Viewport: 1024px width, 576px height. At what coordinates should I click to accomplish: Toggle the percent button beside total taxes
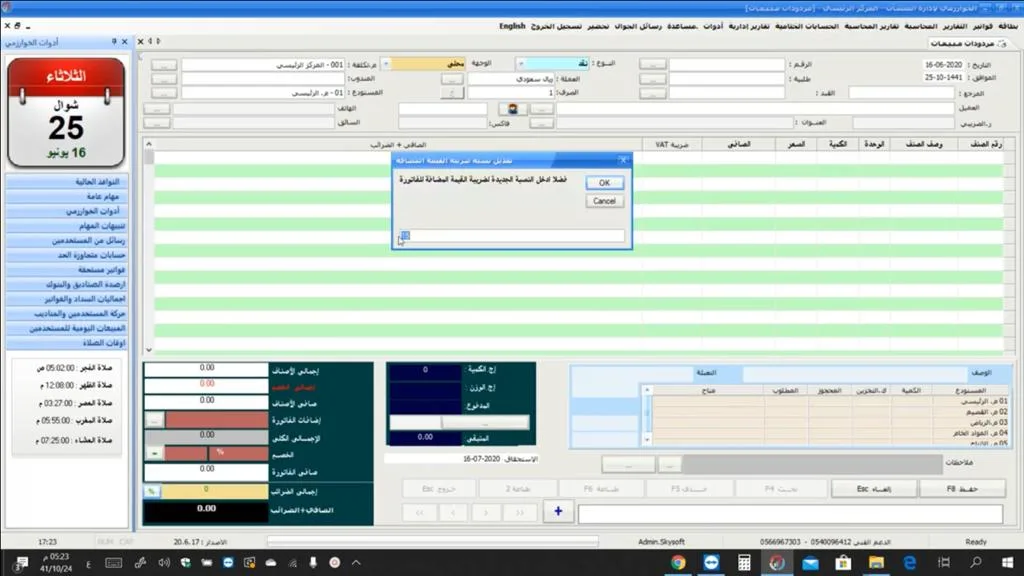point(152,491)
